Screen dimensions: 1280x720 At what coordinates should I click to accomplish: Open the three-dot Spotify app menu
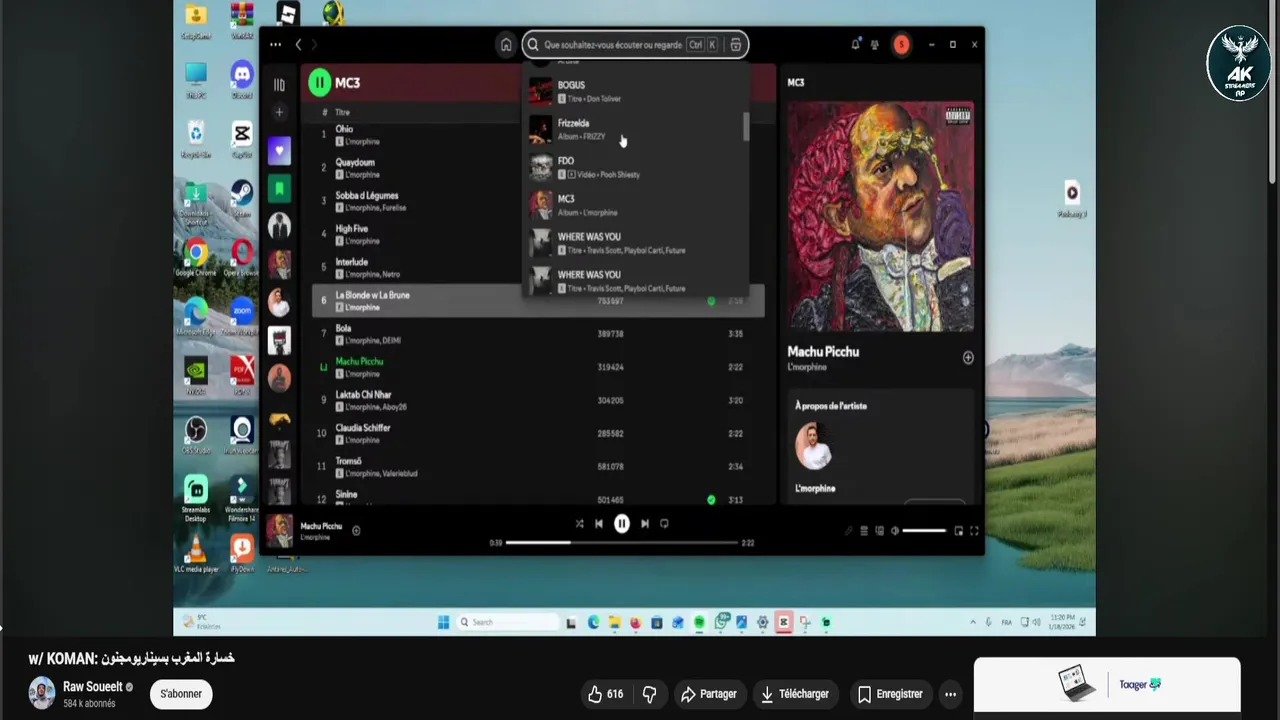click(275, 45)
